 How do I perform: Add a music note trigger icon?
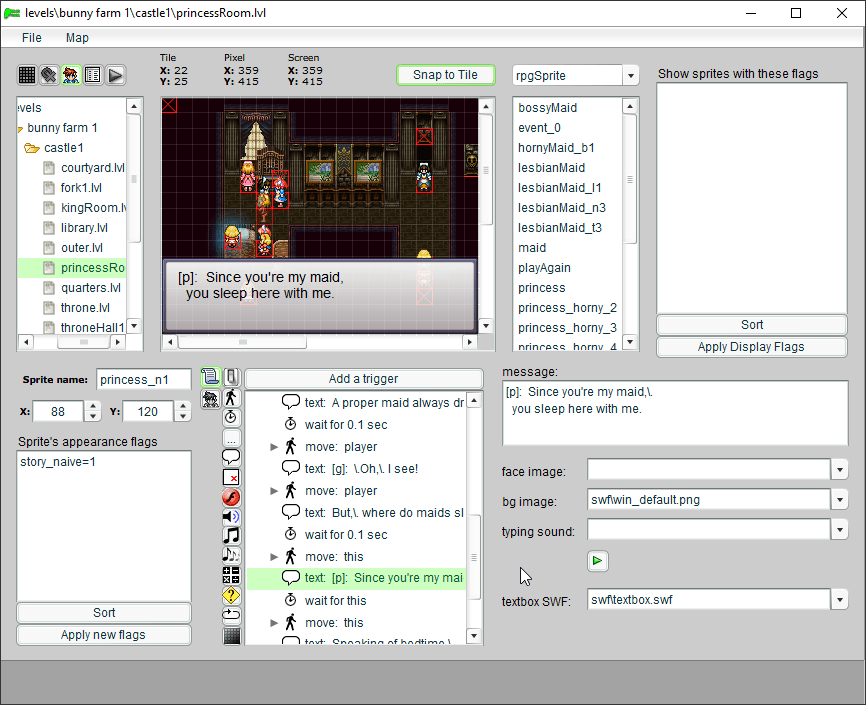(231, 536)
